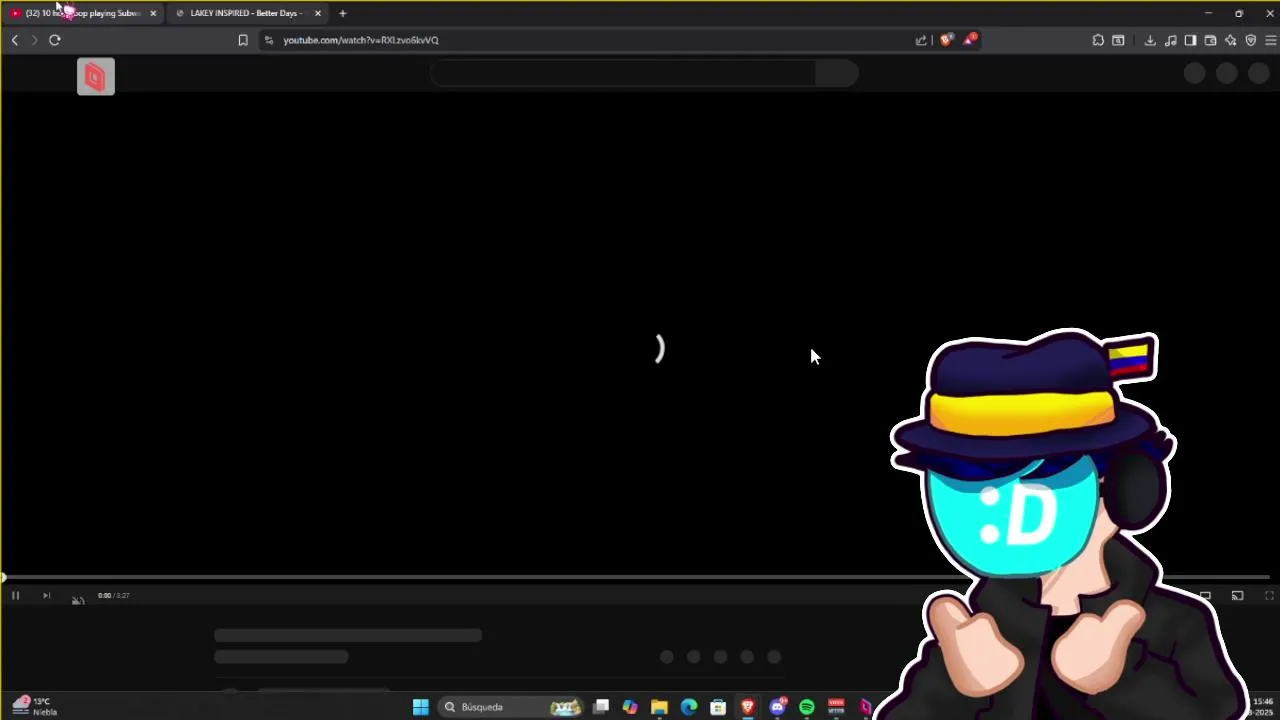The height and width of the screenshot is (720, 1280).
Task: Switch to LAKEY INSPIRED - Better Days tab
Action: pyautogui.click(x=246, y=13)
